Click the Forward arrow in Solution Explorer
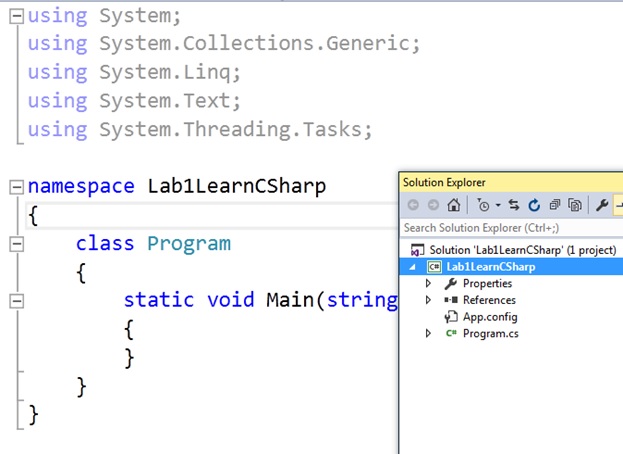Screen dimensions: 623x454 click(x=433, y=205)
